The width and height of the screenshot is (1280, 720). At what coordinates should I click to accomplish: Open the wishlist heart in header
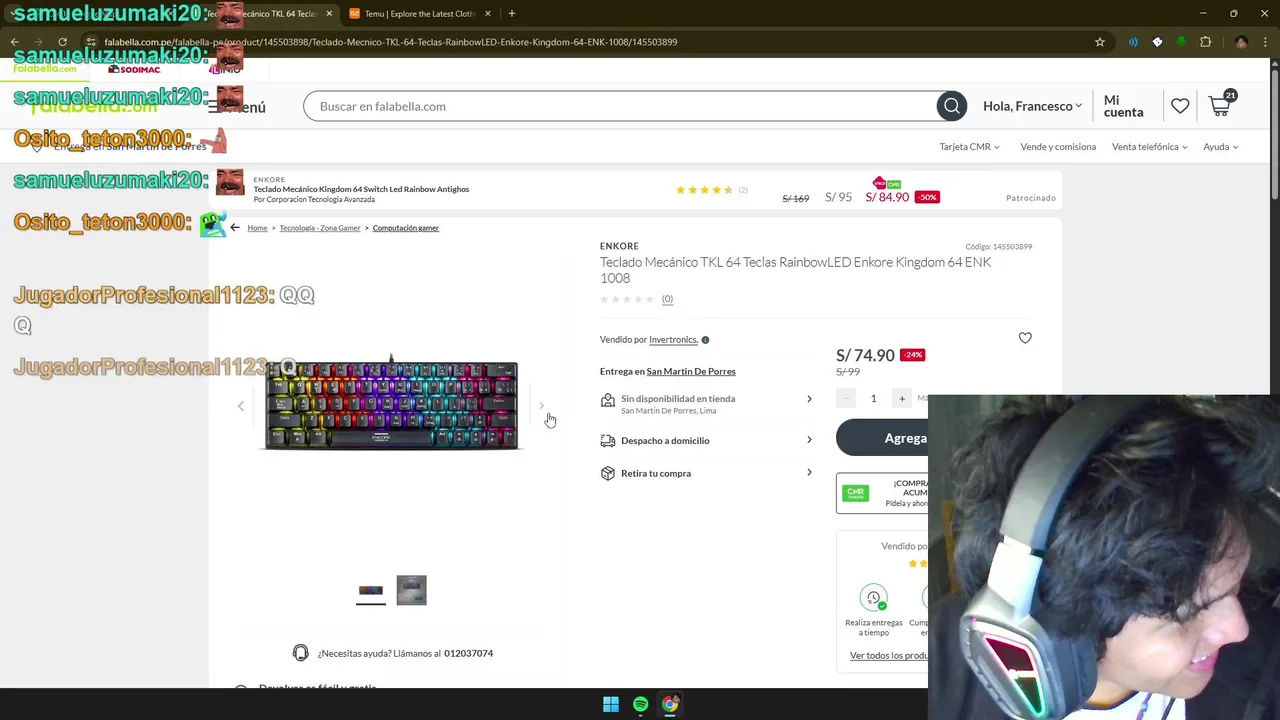point(1180,106)
